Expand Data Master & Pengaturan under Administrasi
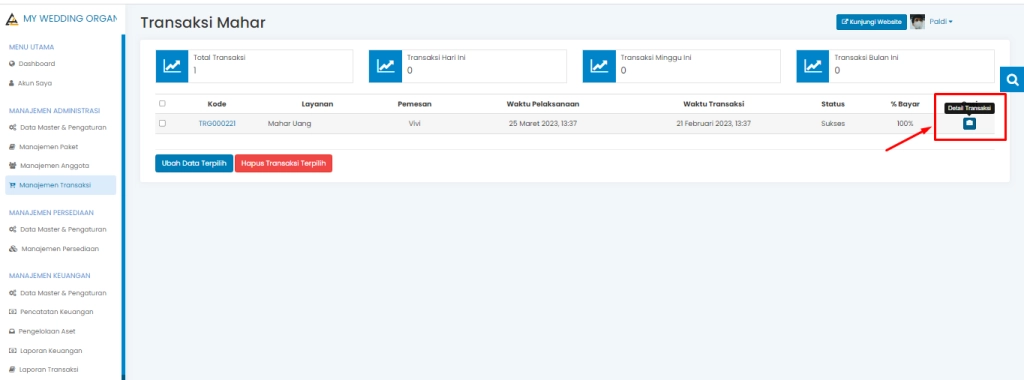Image resolution: width=1024 pixels, height=380 pixels. click(57, 127)
